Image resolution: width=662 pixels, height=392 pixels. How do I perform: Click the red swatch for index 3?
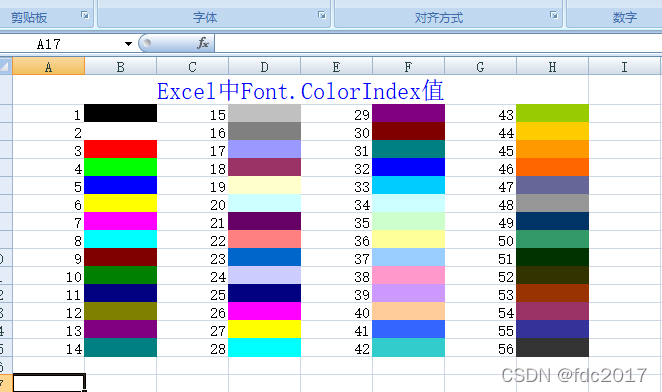(121, 149)
